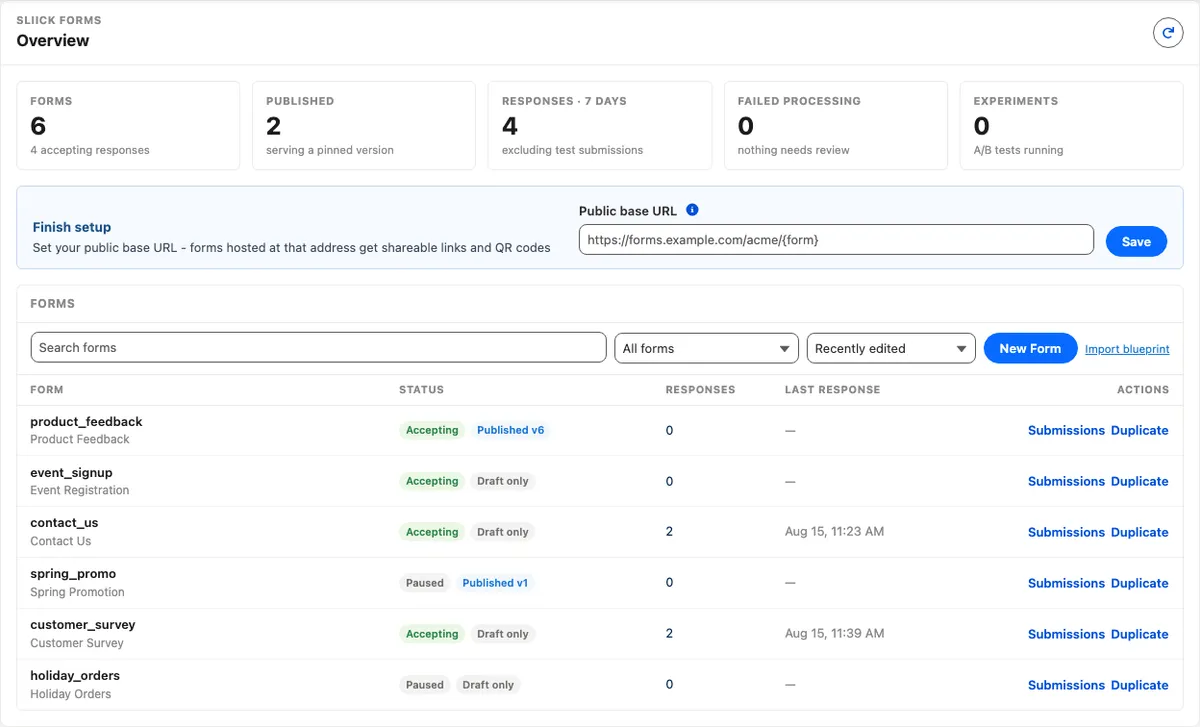Select the customer_survey form name
The width and height of the screenshot is (1200, 727).
coord(83,624)
